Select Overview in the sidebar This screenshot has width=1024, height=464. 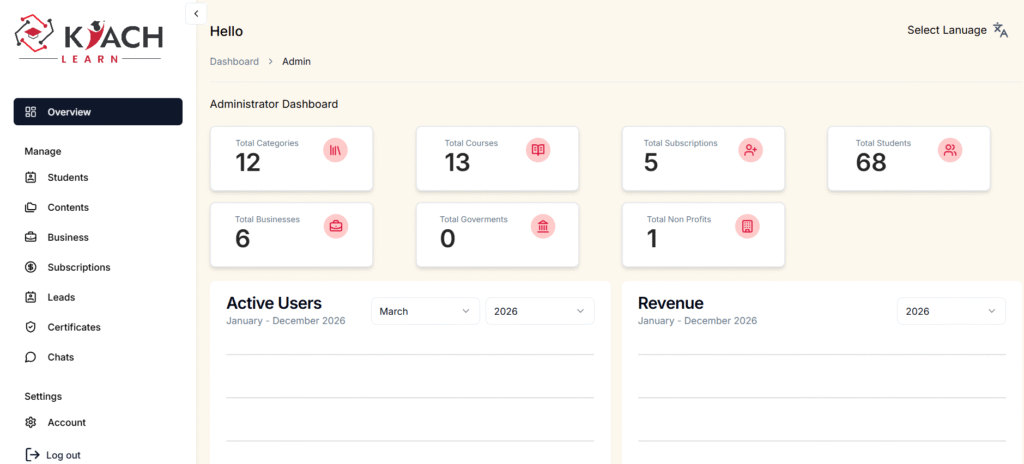[x=98, y=112]
